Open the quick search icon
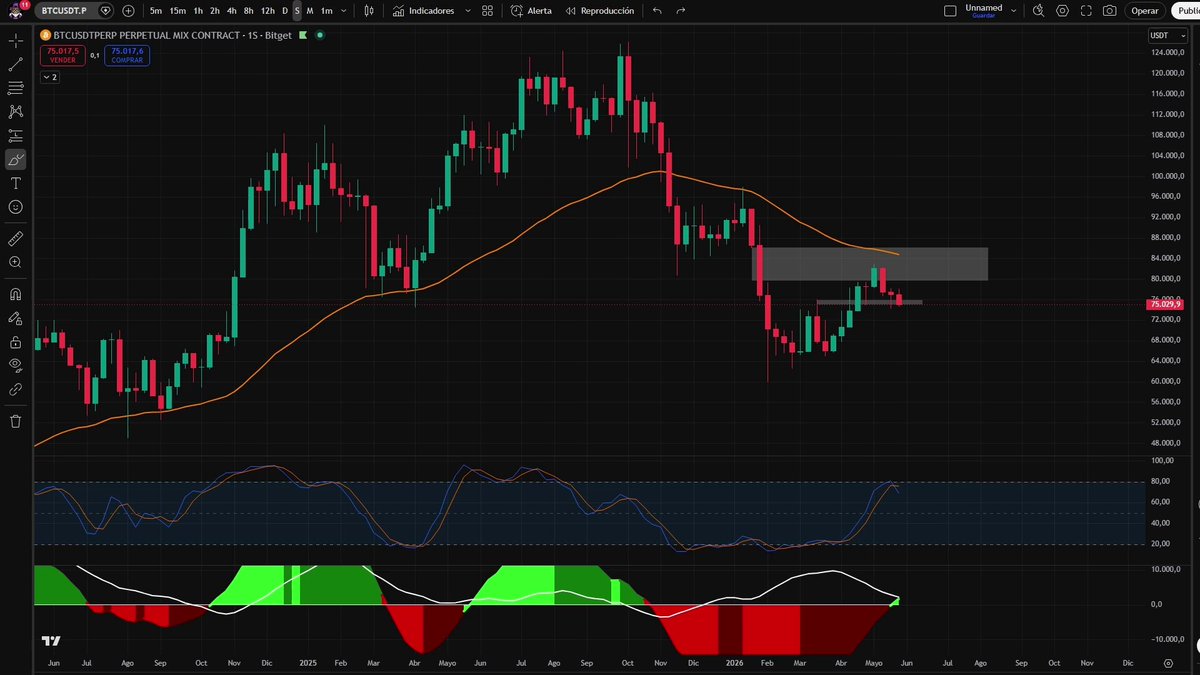This screenshot has height=675, width=1200. [x=1039, y=11]
